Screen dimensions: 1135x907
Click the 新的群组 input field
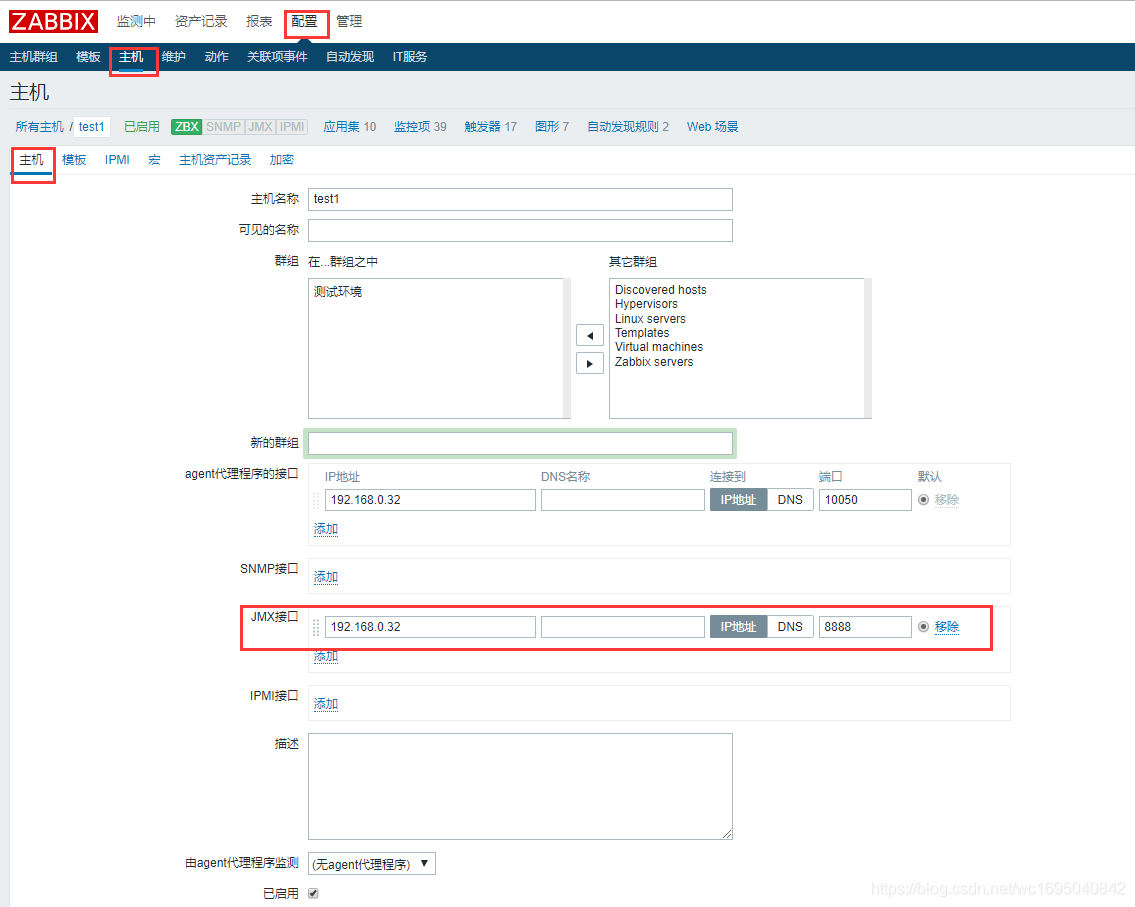[520, 443]
